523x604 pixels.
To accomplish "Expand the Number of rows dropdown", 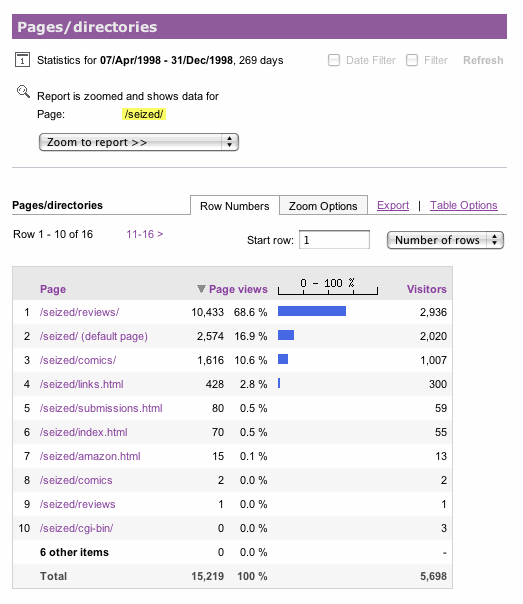I will (445, 240).
